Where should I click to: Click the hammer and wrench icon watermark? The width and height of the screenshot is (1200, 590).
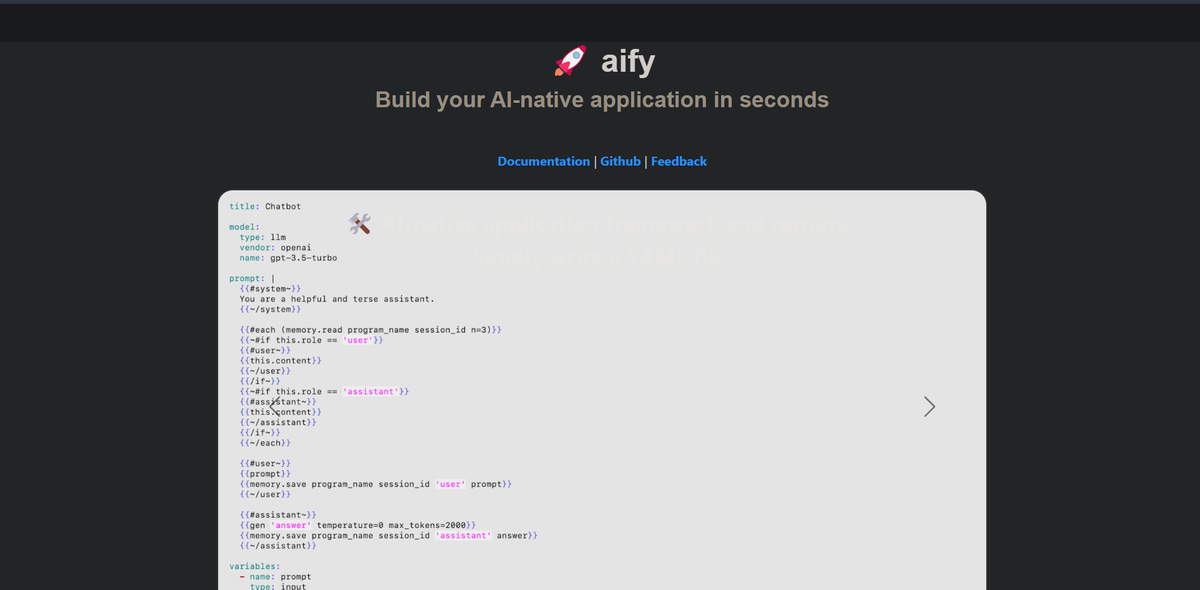click(x=360, y=224)
